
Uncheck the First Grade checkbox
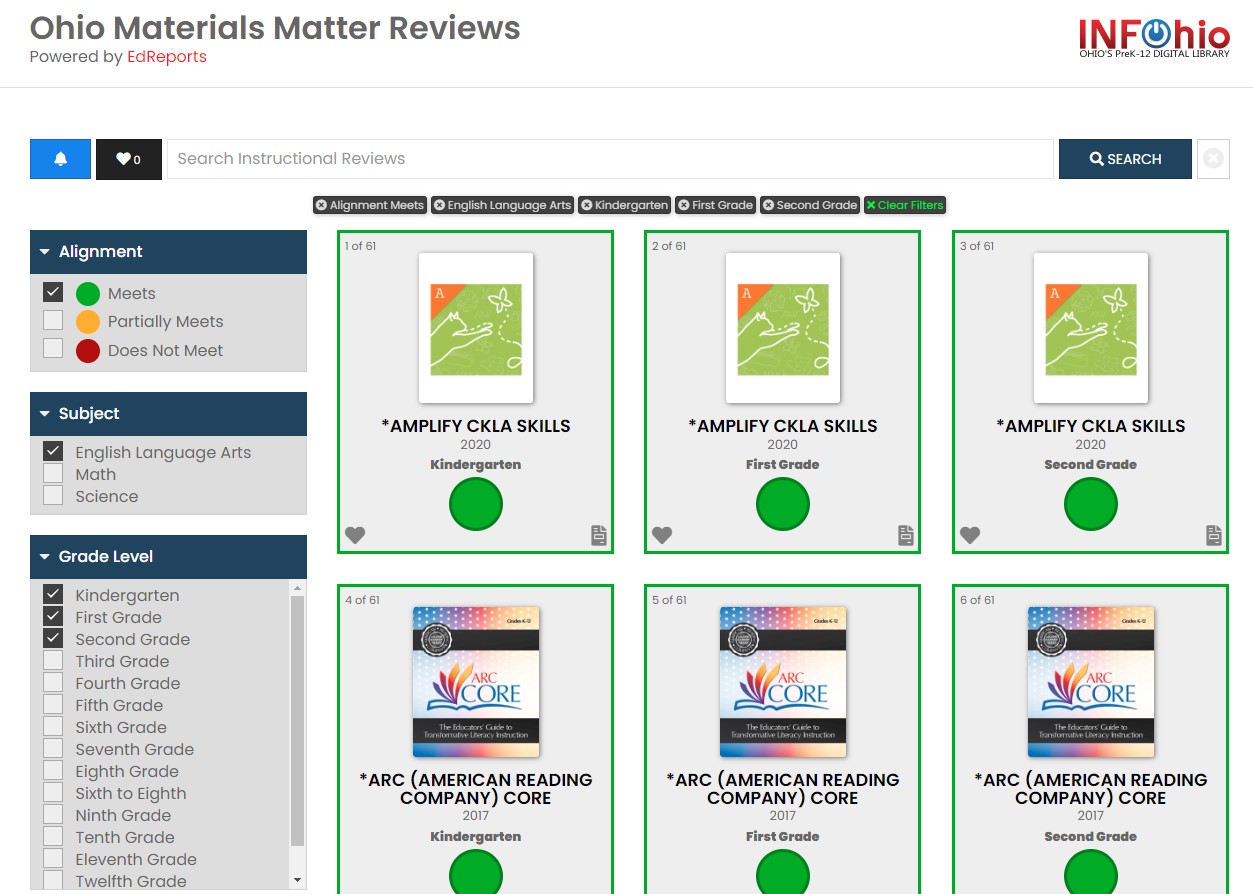(x=53, y=616)
